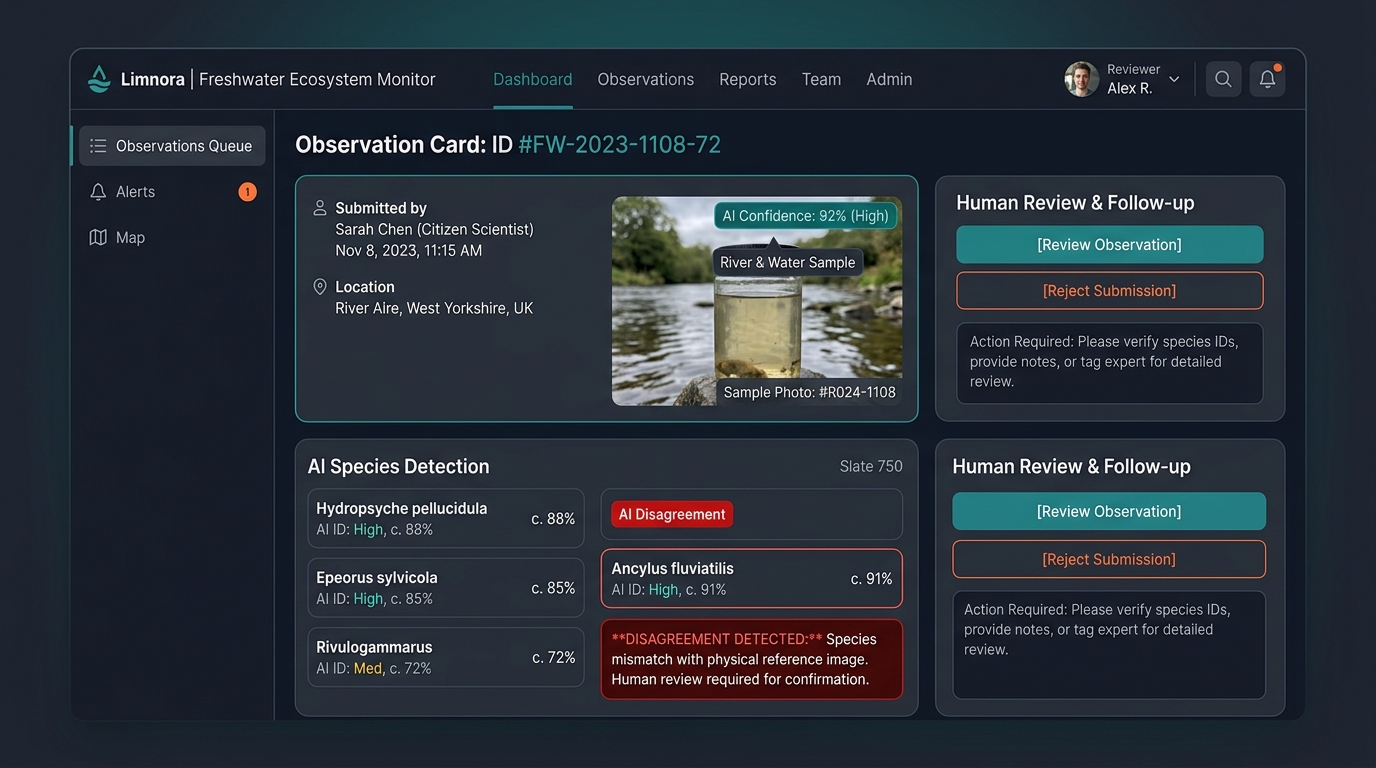The width and height of the screenshot is (1376, 768).
Task: Switch to the Dashboard tab
Action: point(533,79)
